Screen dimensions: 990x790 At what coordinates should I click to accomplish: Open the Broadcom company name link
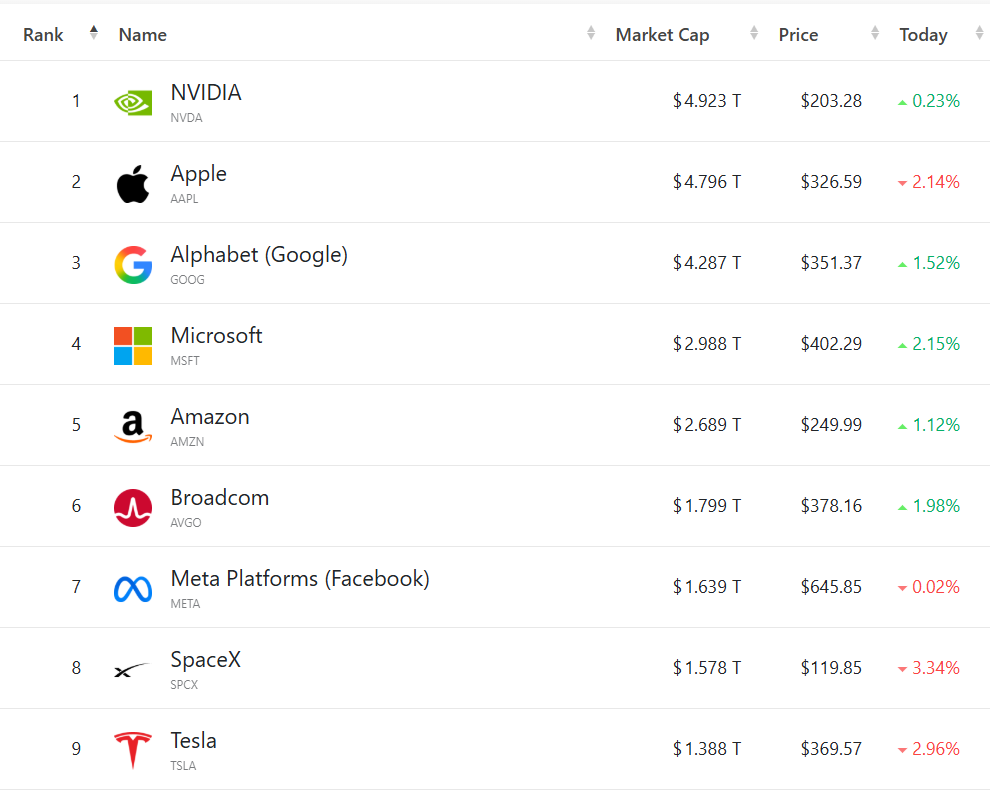tap(220, 498)
